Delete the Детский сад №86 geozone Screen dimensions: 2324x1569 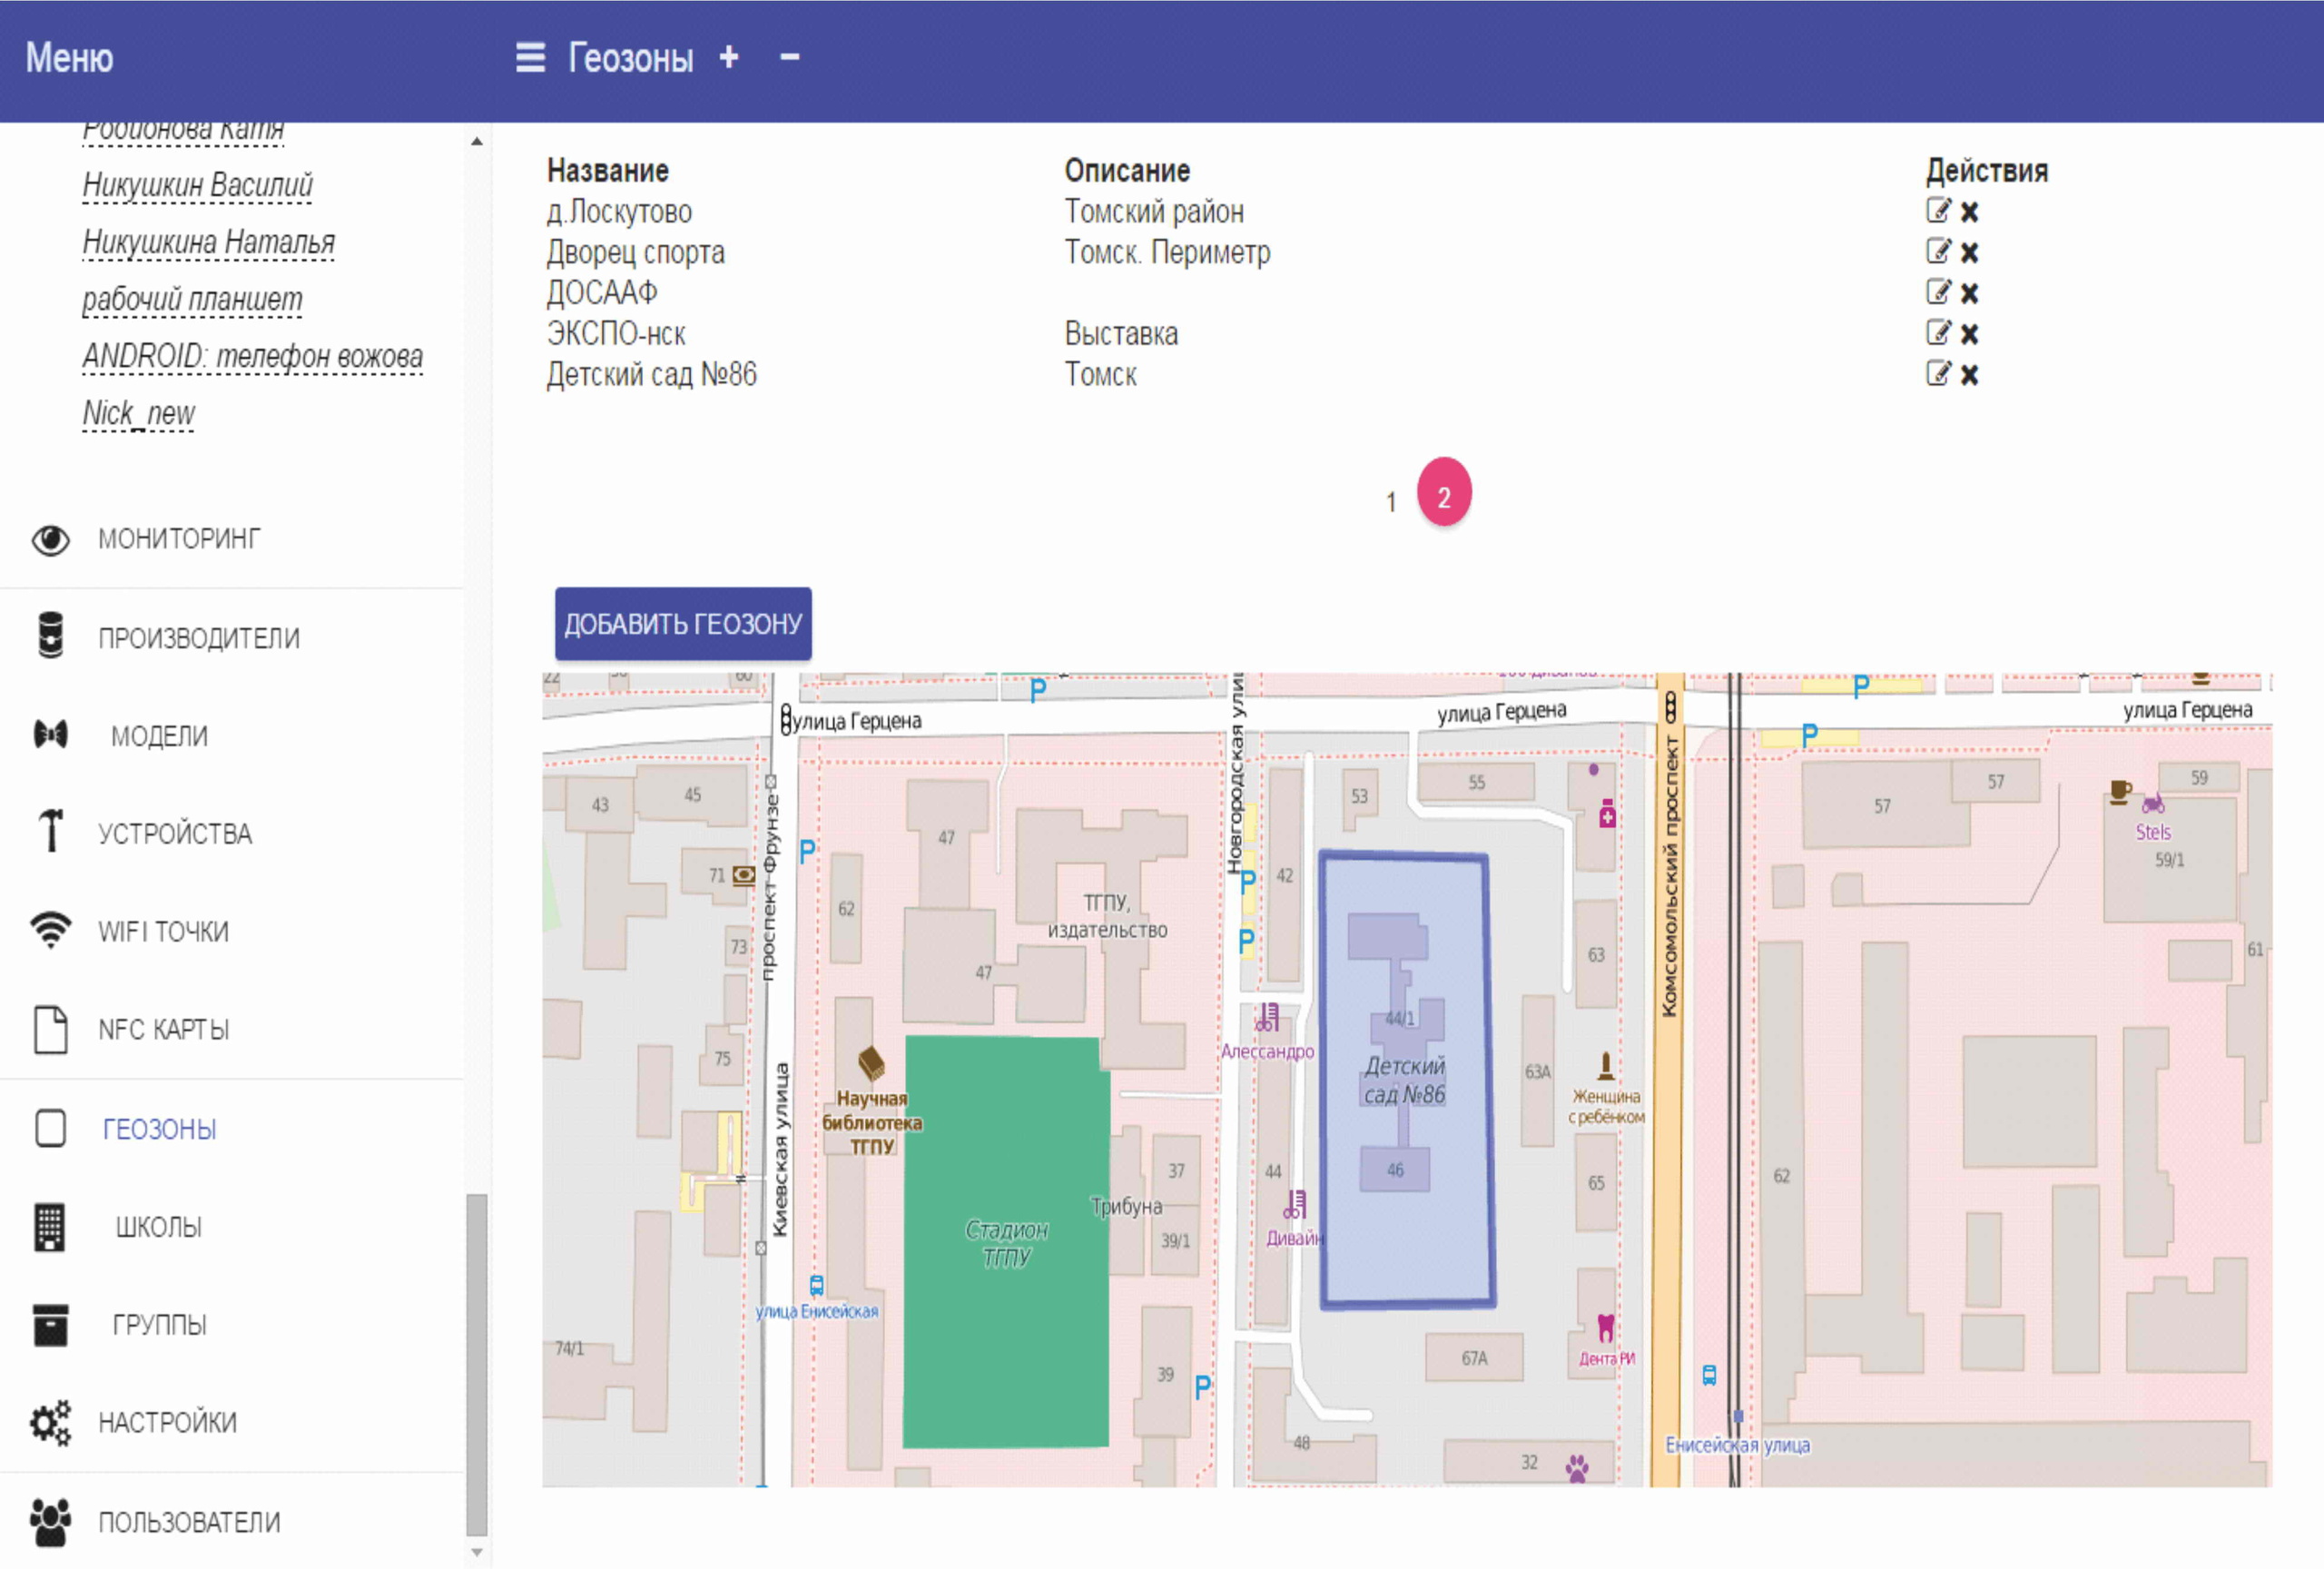pyautogui.click(x=1969, y=374)
